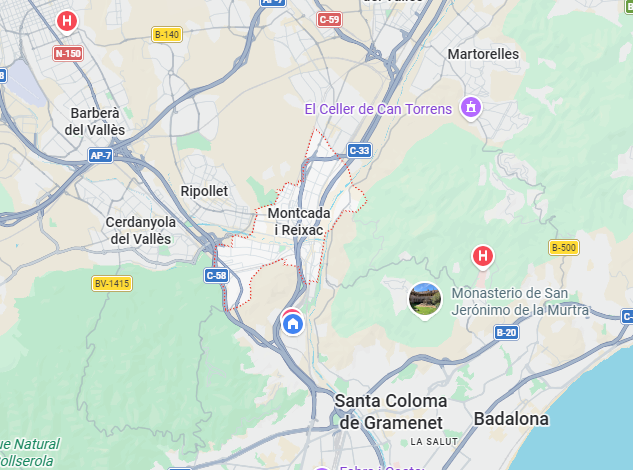Click the B-500 road badge

click(564, 248)
